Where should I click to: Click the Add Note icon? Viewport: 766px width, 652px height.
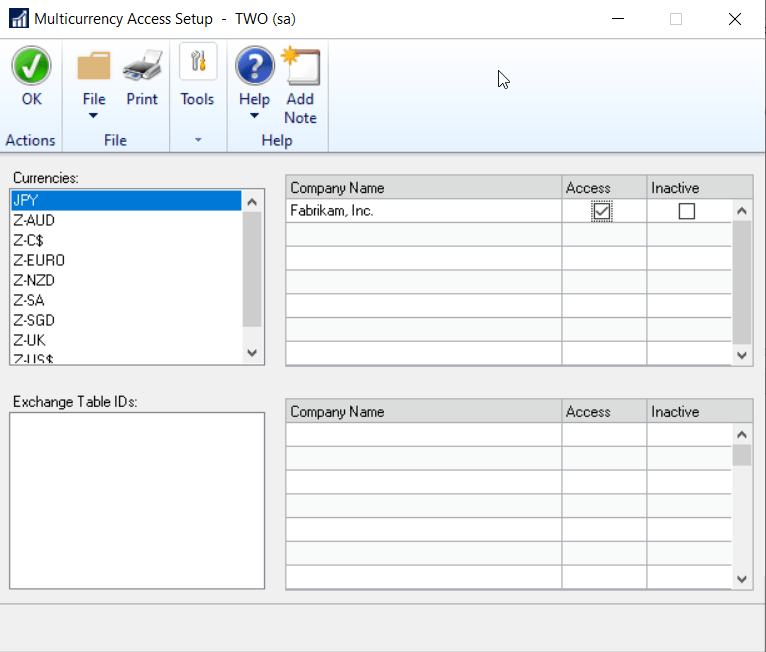point(300,66)
